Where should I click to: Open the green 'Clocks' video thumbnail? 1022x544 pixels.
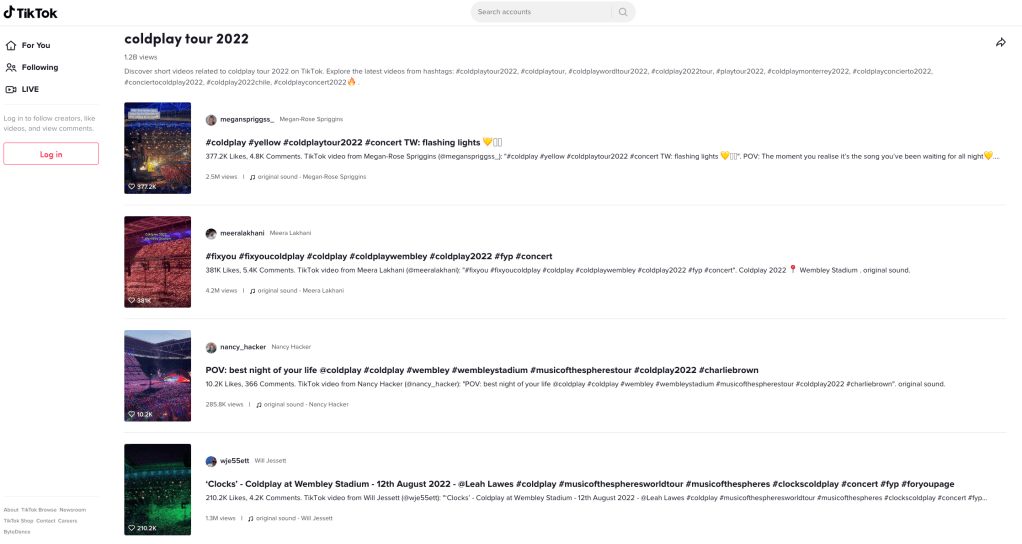157,489
